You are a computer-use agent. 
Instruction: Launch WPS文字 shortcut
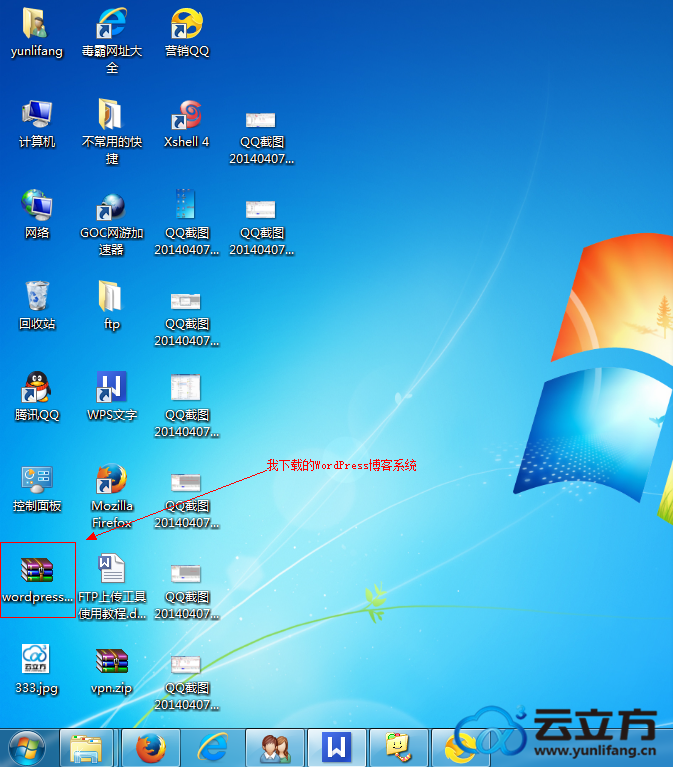[112, 397]
